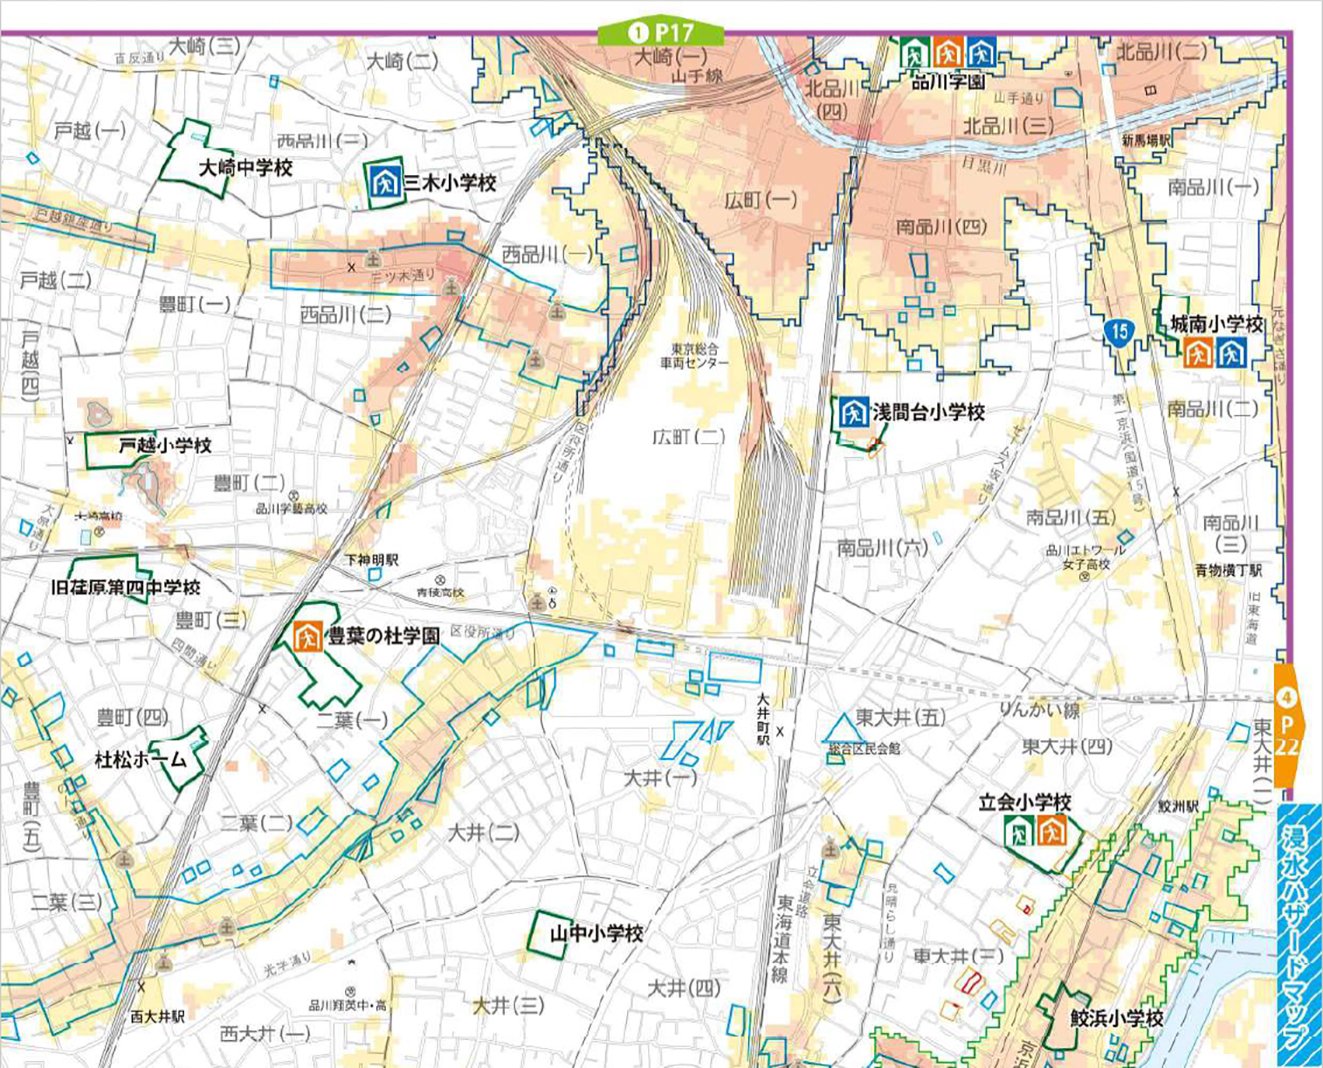
Task: Click the 山手線 railway label
Action: pos(697,75)
